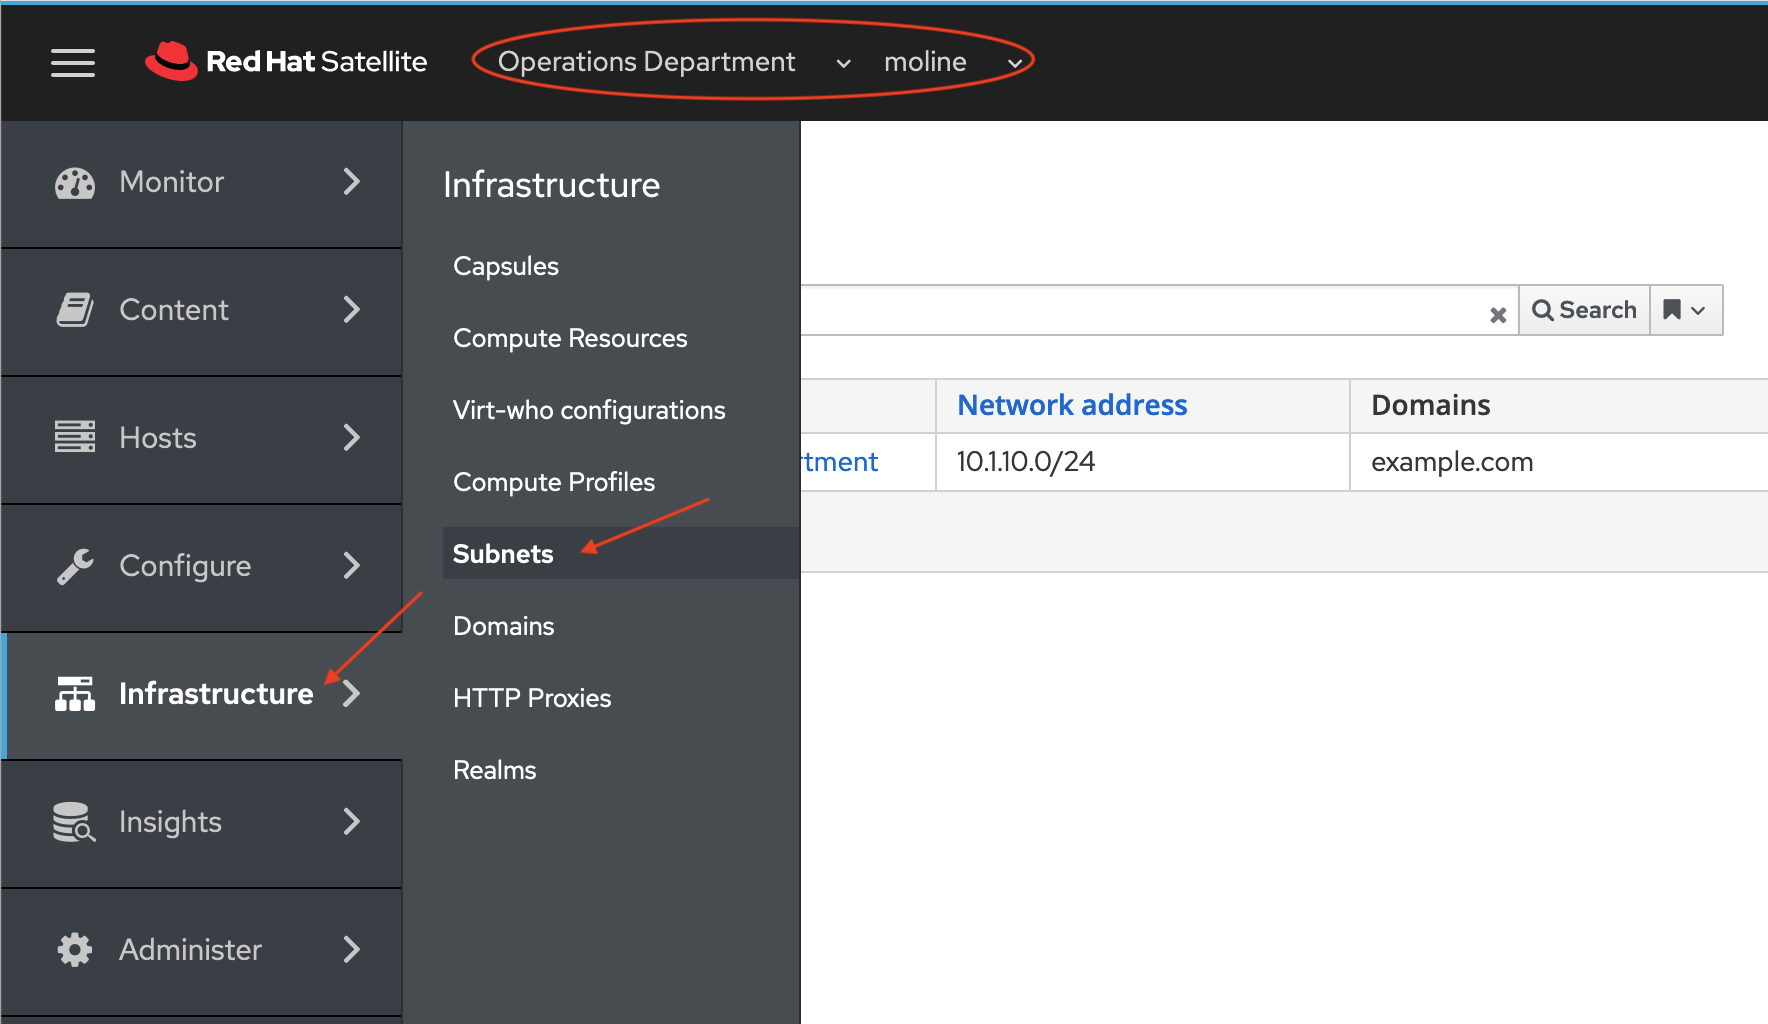
Task: Open the bookmark chevron dropdown
Action: [x=1700, y=310]
